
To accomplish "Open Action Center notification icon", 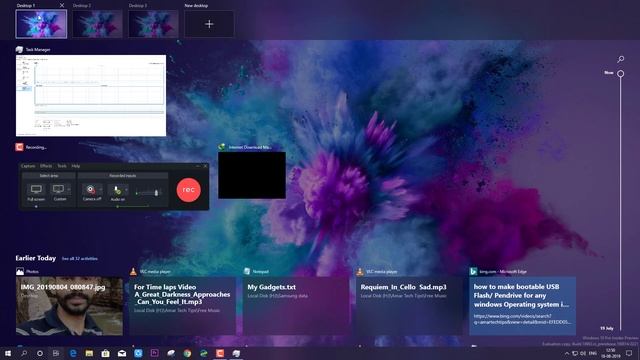I will point(629,353).
